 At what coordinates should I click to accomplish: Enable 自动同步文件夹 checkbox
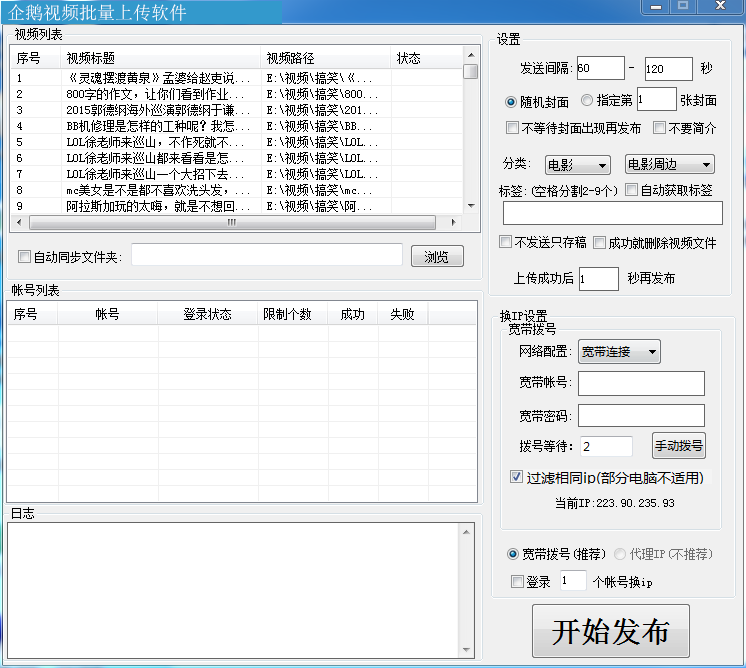24,257
